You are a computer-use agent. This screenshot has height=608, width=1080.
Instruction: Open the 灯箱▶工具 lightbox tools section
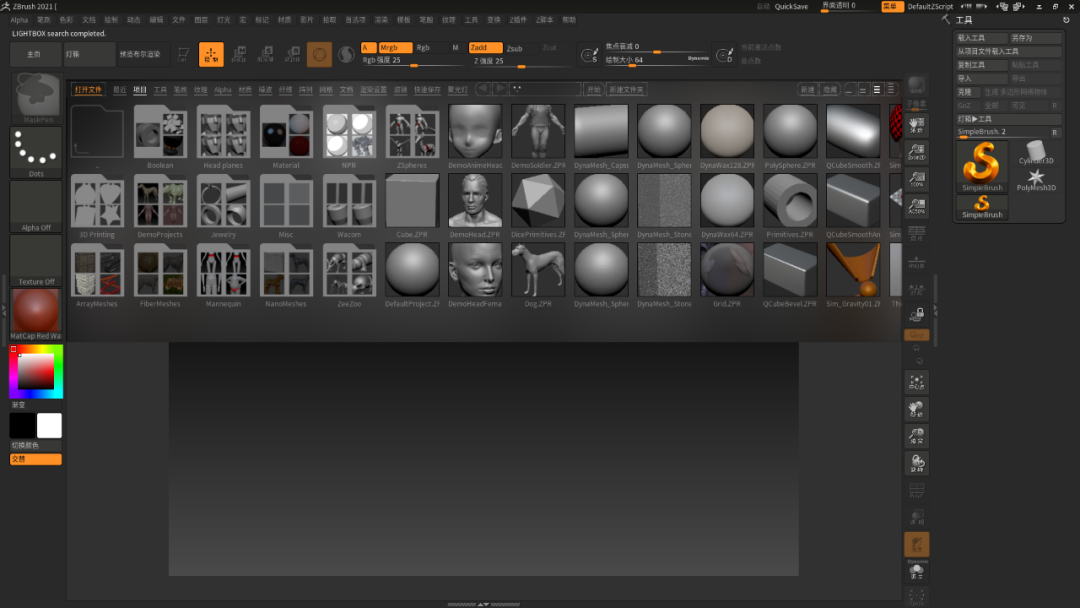point(1008,119)
